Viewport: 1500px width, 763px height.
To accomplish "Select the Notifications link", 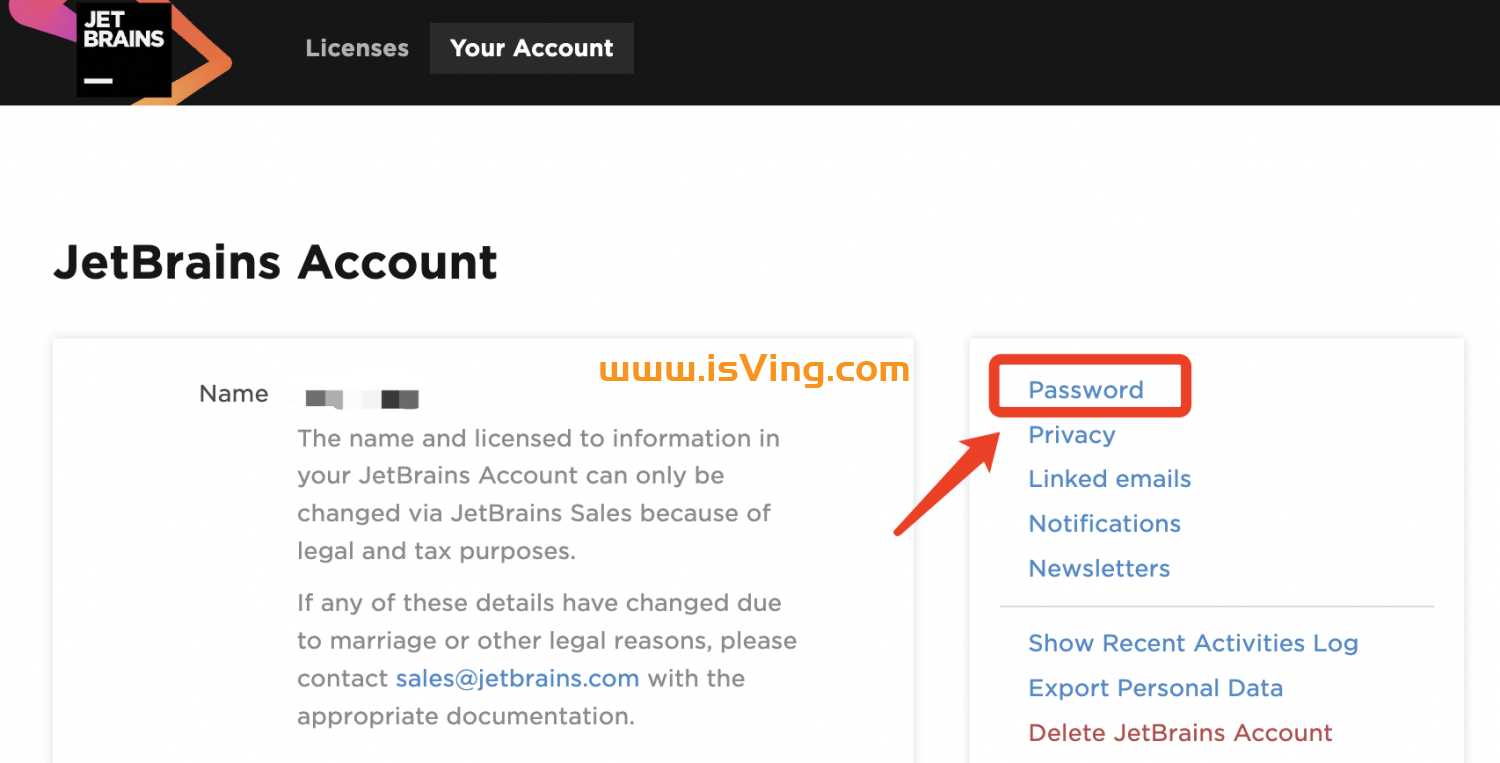I will tap(1104, 524).
